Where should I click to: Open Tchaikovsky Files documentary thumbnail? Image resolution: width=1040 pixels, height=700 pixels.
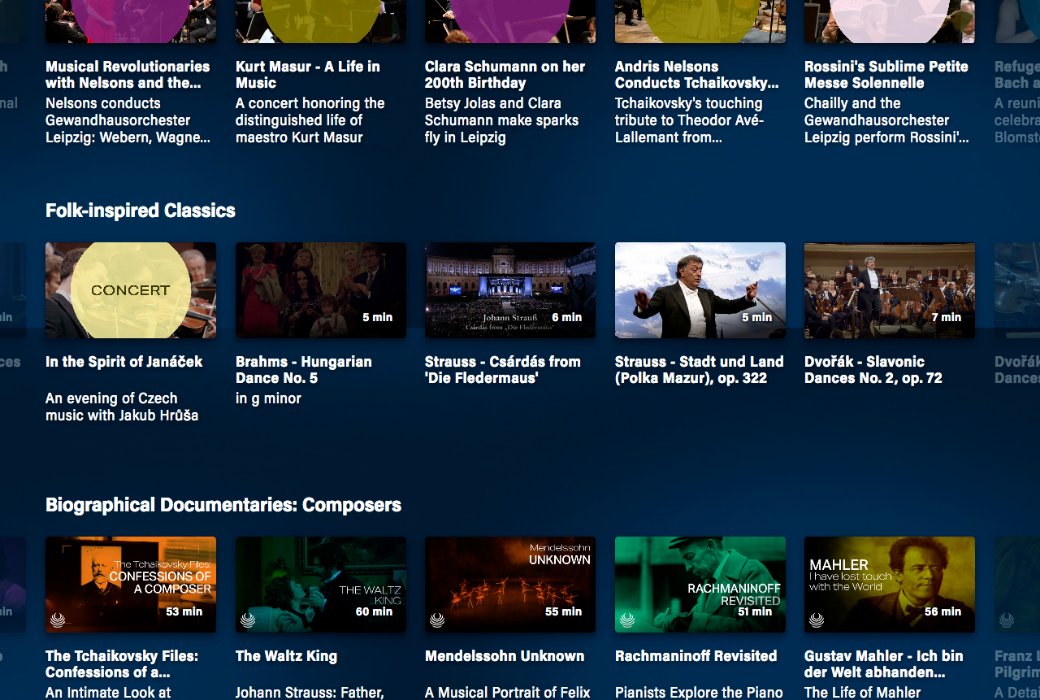[x=131, y=585]
